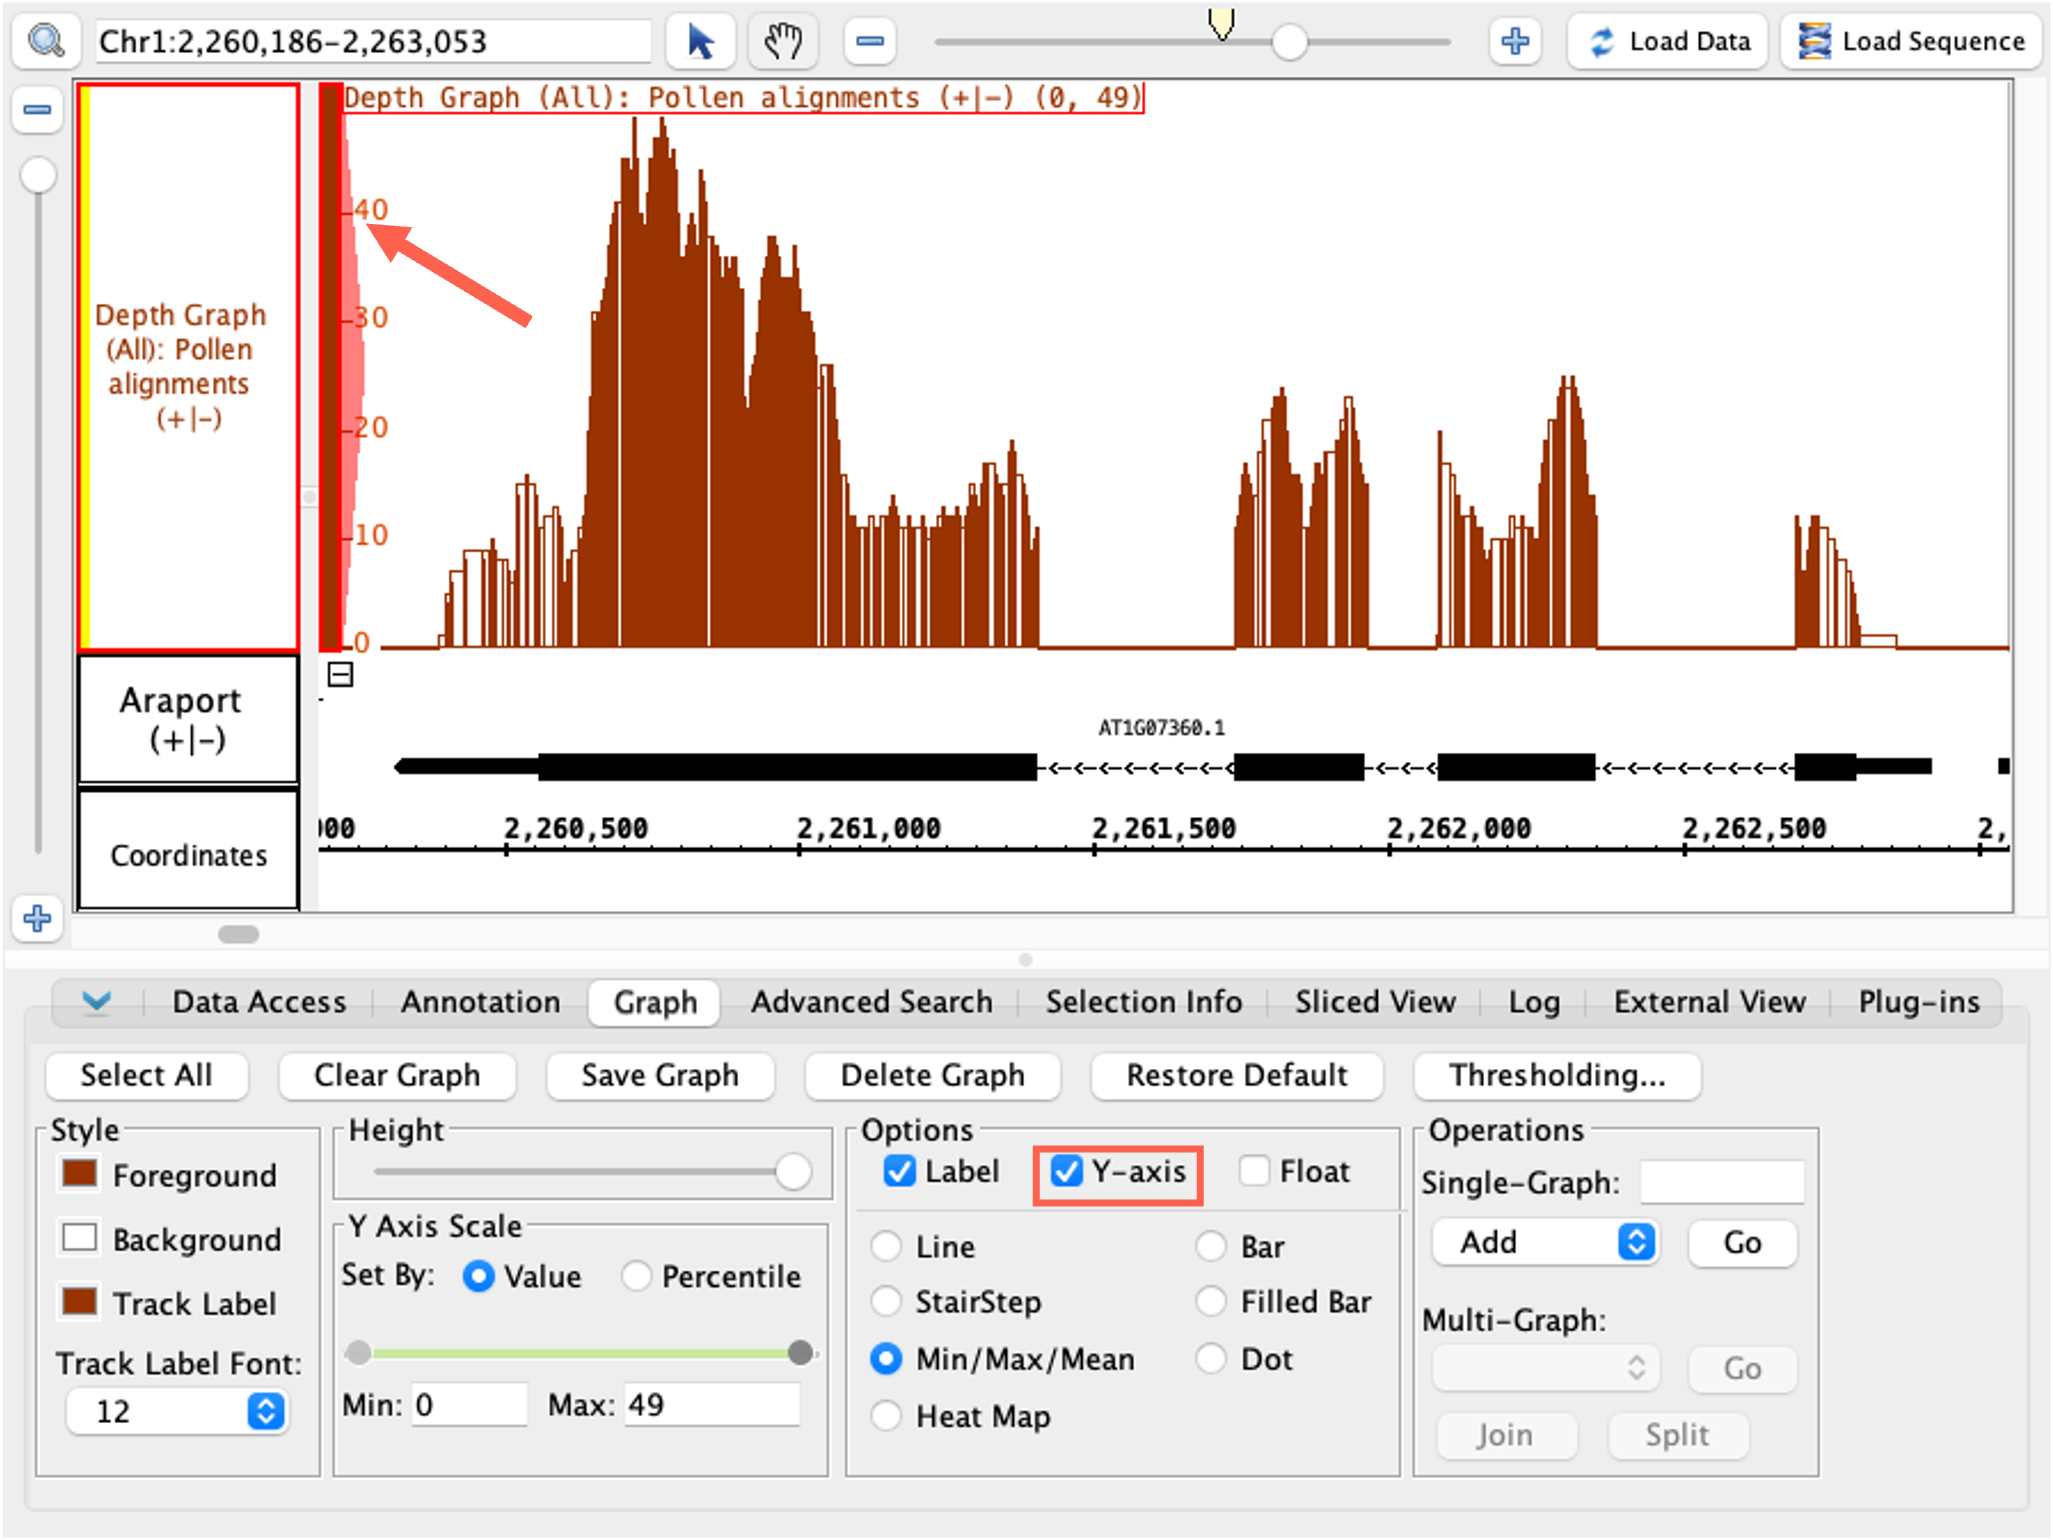This screenshot has width=2053, height=1540.
Task: Open the Sliced View tab
Action: coord(1375,1002)
